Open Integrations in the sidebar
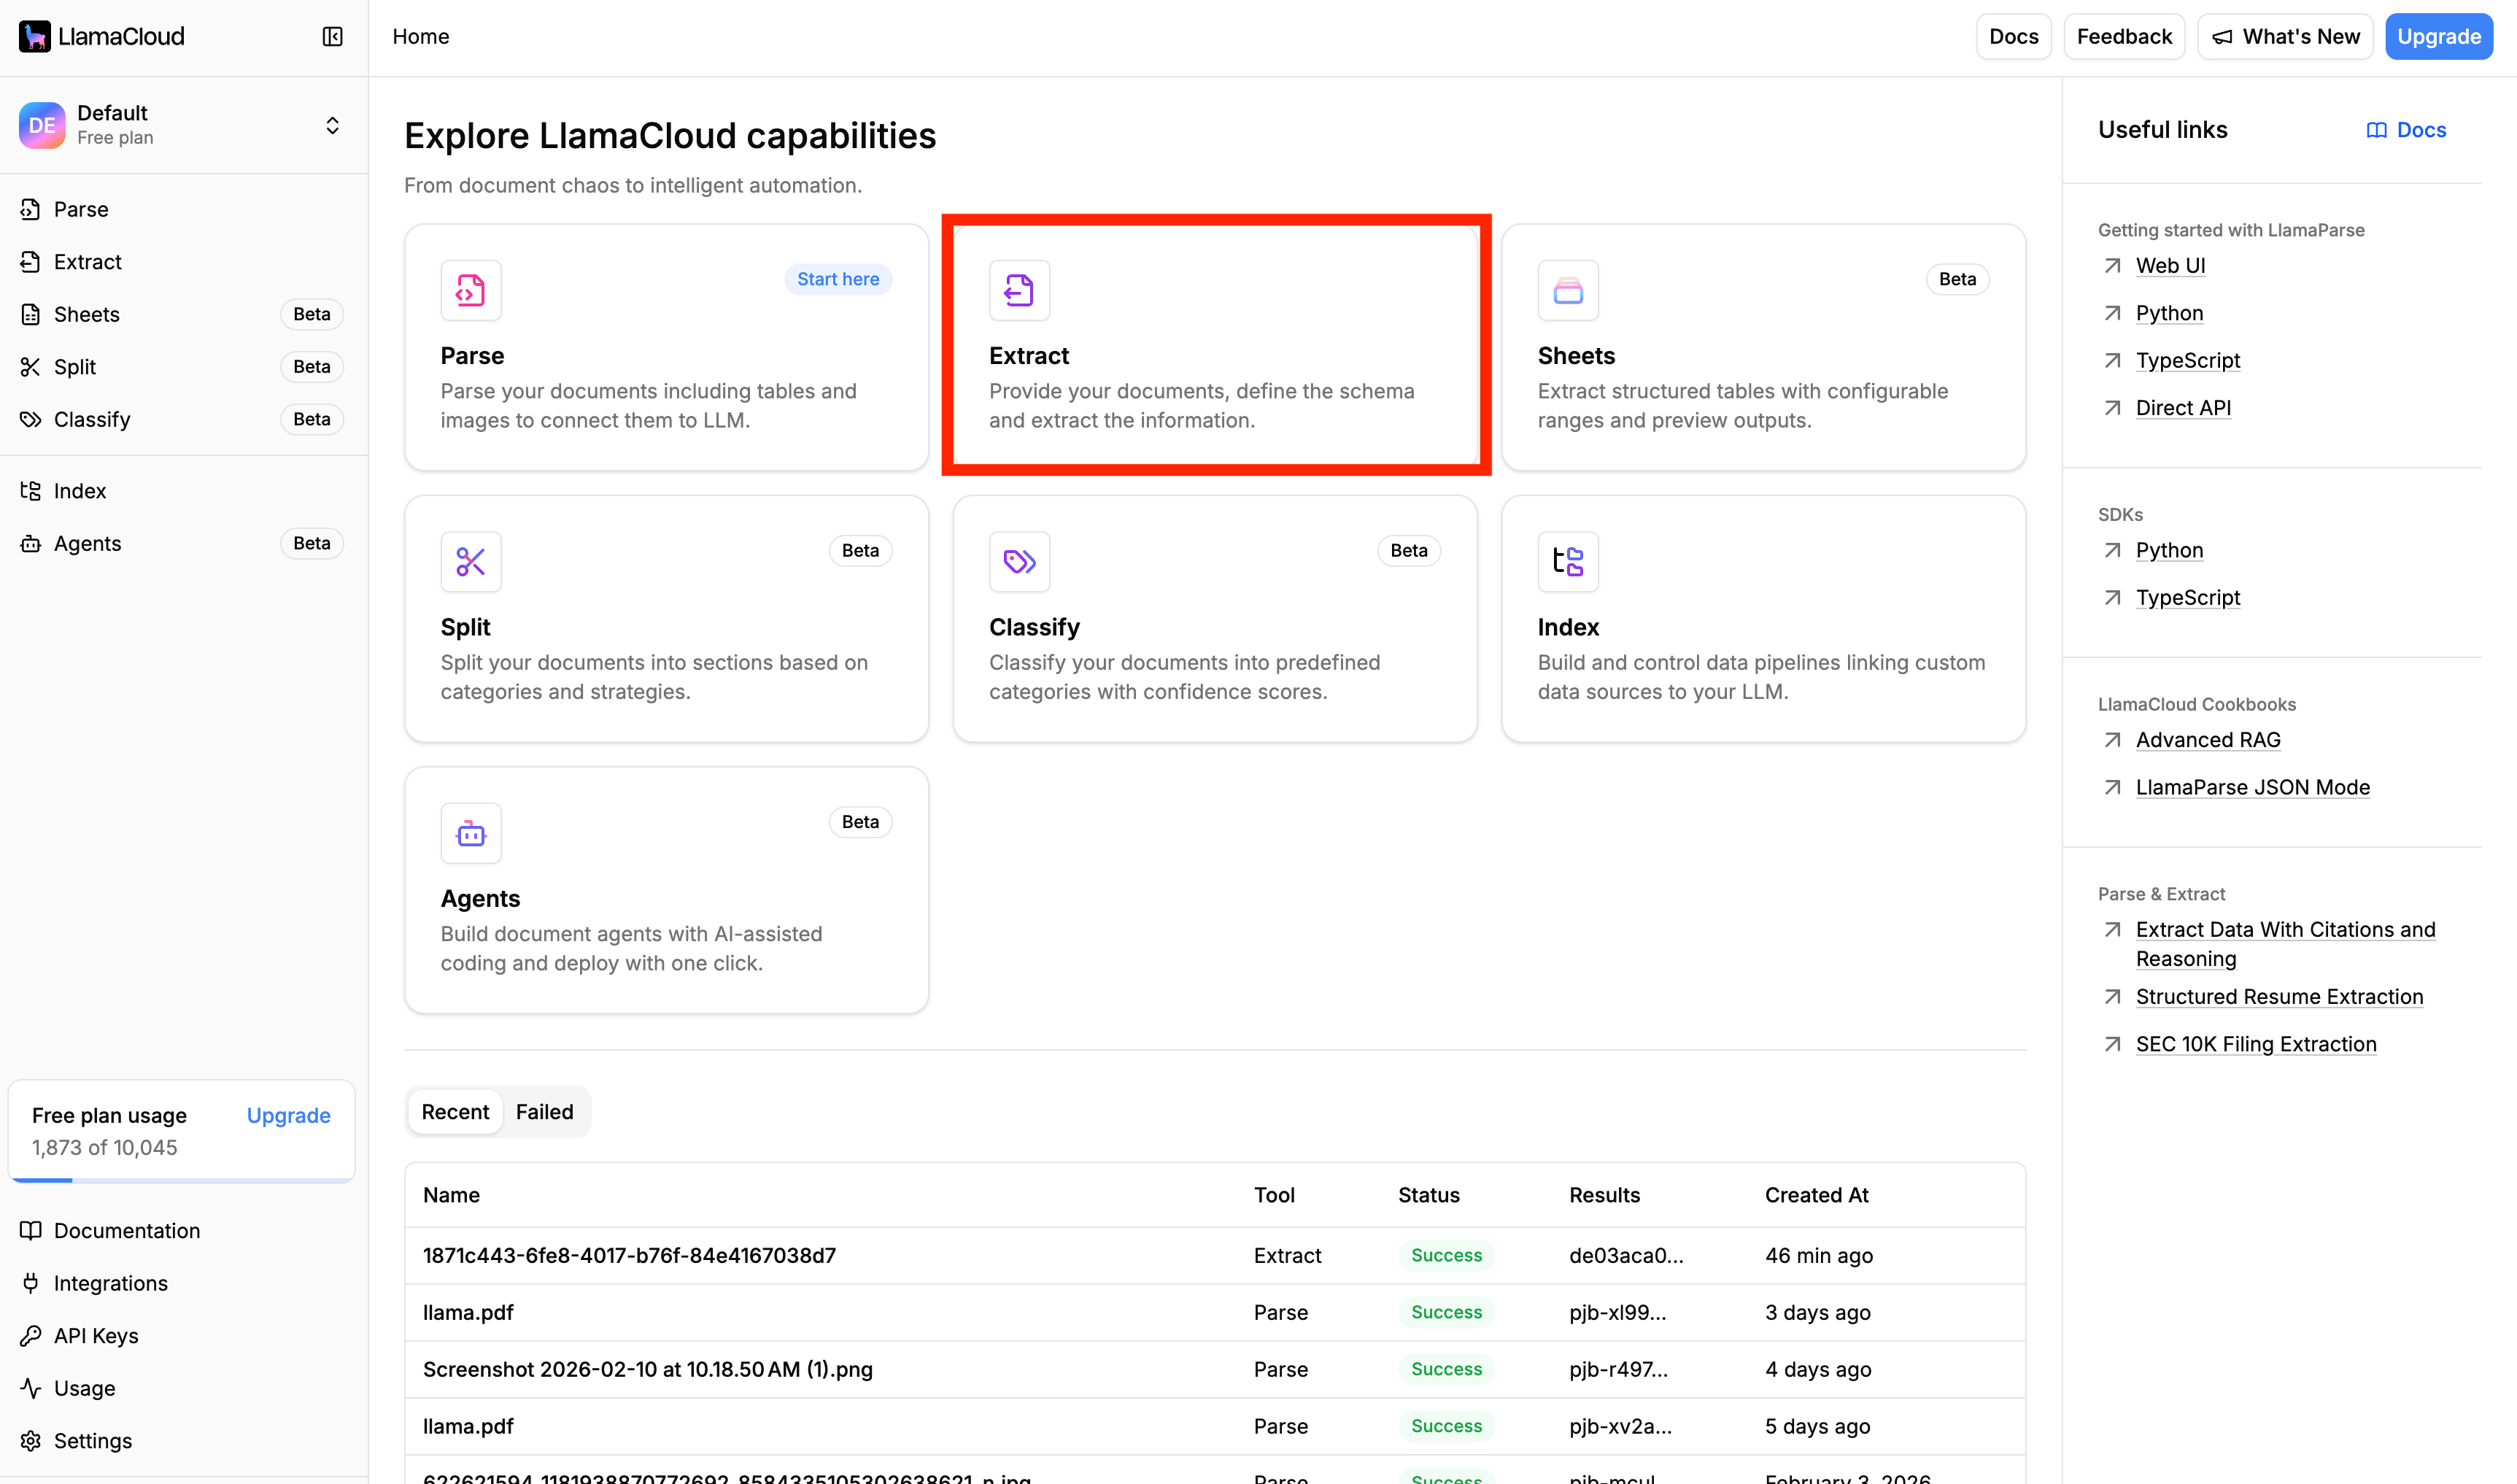The width and height of the screenshot is (2517, 1484). pos(184,1283)
